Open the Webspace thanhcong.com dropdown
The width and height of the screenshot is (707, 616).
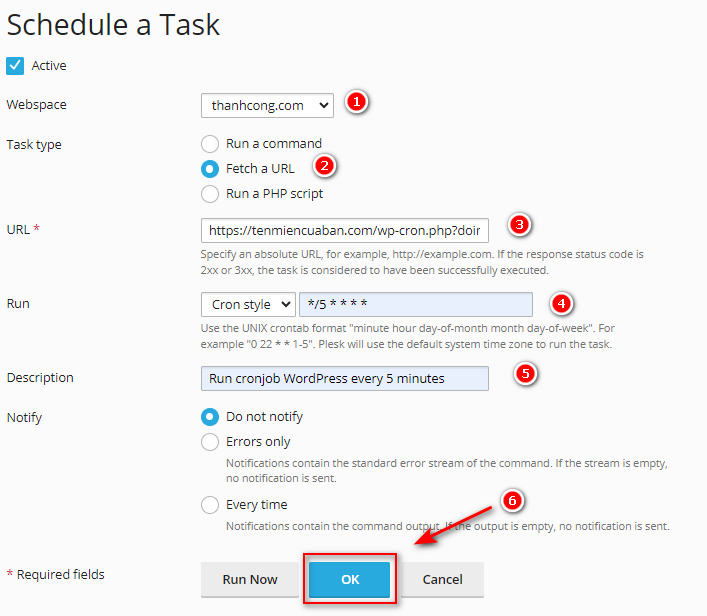point(267,106)
